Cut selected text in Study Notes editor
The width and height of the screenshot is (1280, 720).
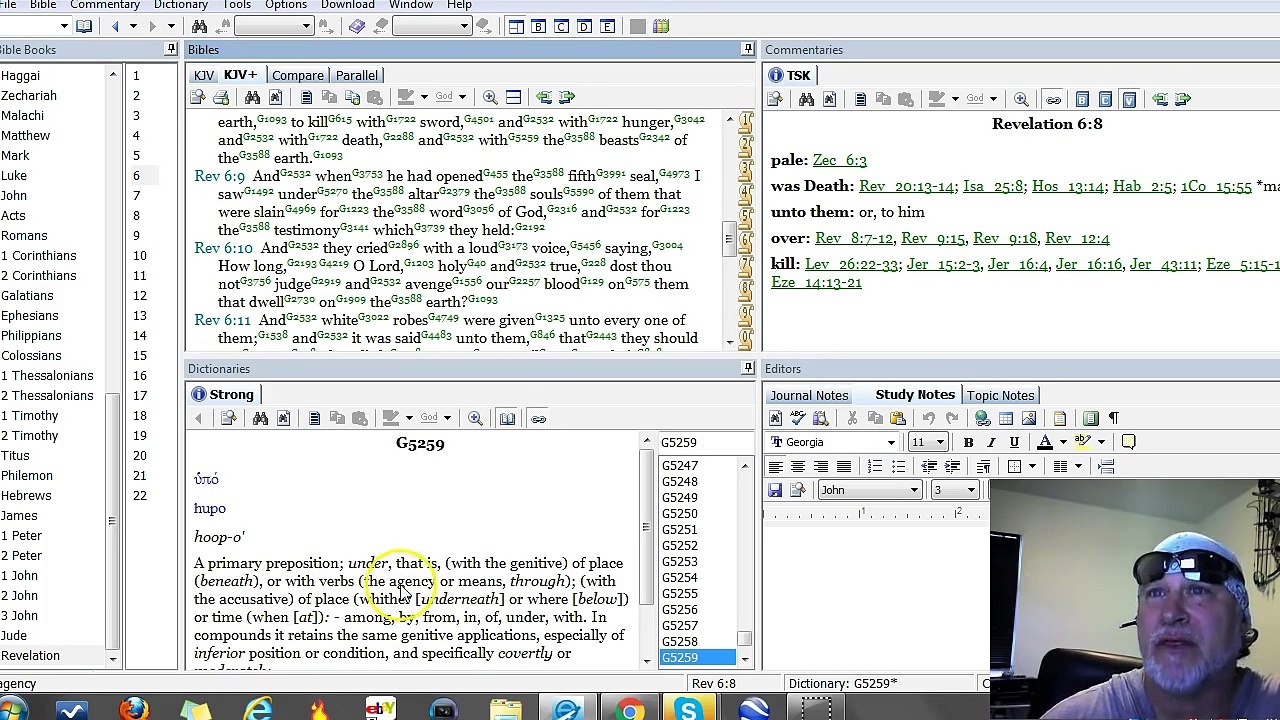(852, 418)
